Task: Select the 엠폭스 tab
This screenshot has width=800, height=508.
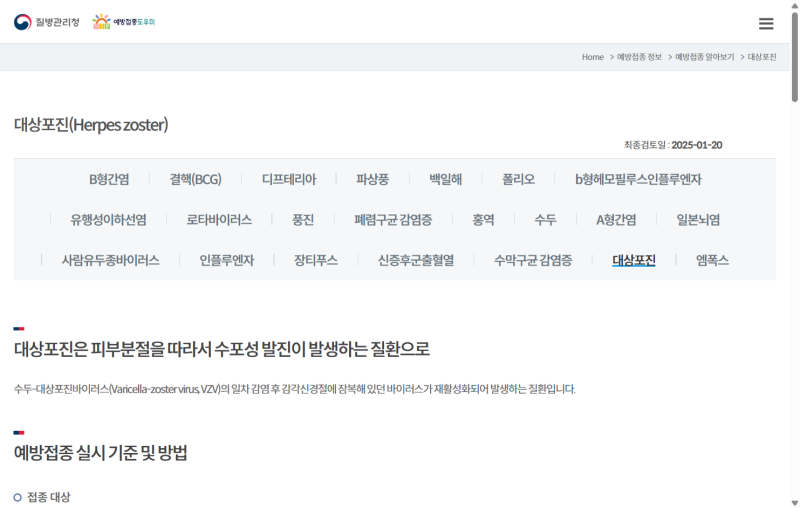Action: (712, 260)
